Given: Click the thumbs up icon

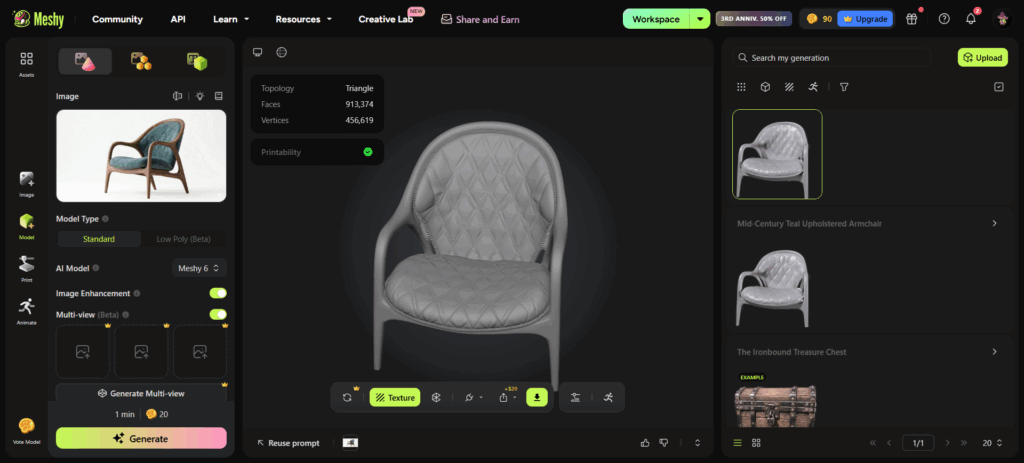Looking at the screenshot, I should tap(645, 443).
